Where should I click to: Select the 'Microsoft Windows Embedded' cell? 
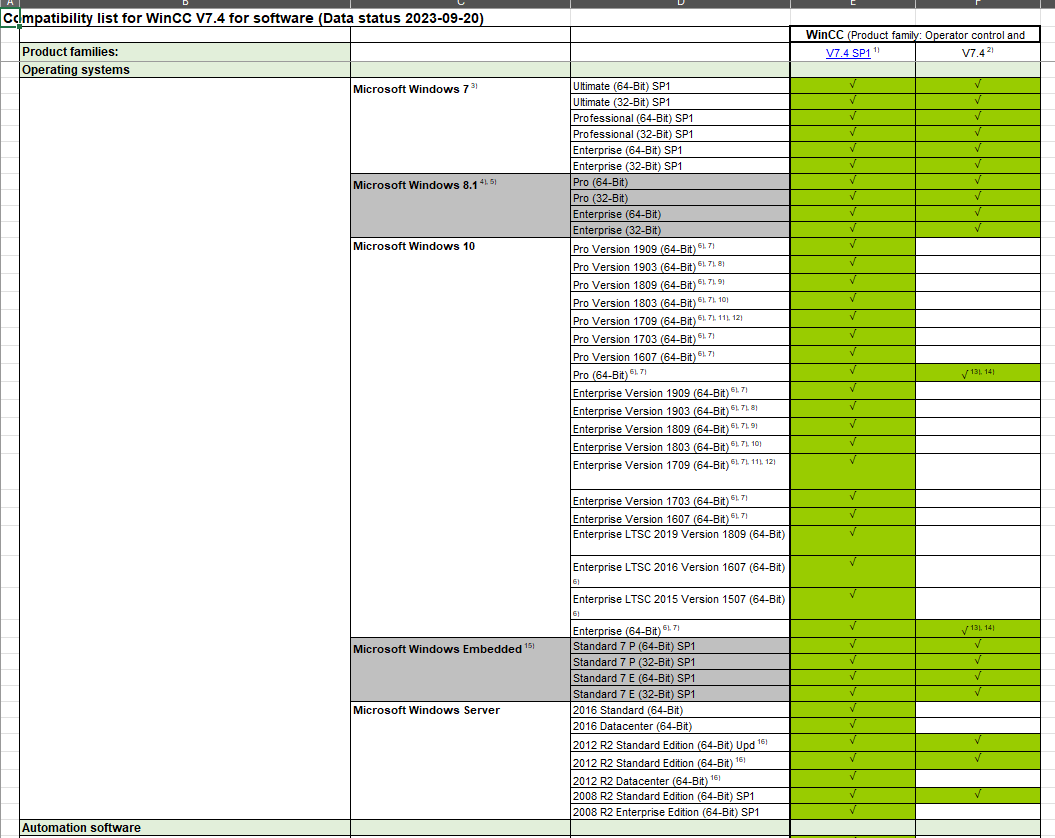(x=460, y=670)
